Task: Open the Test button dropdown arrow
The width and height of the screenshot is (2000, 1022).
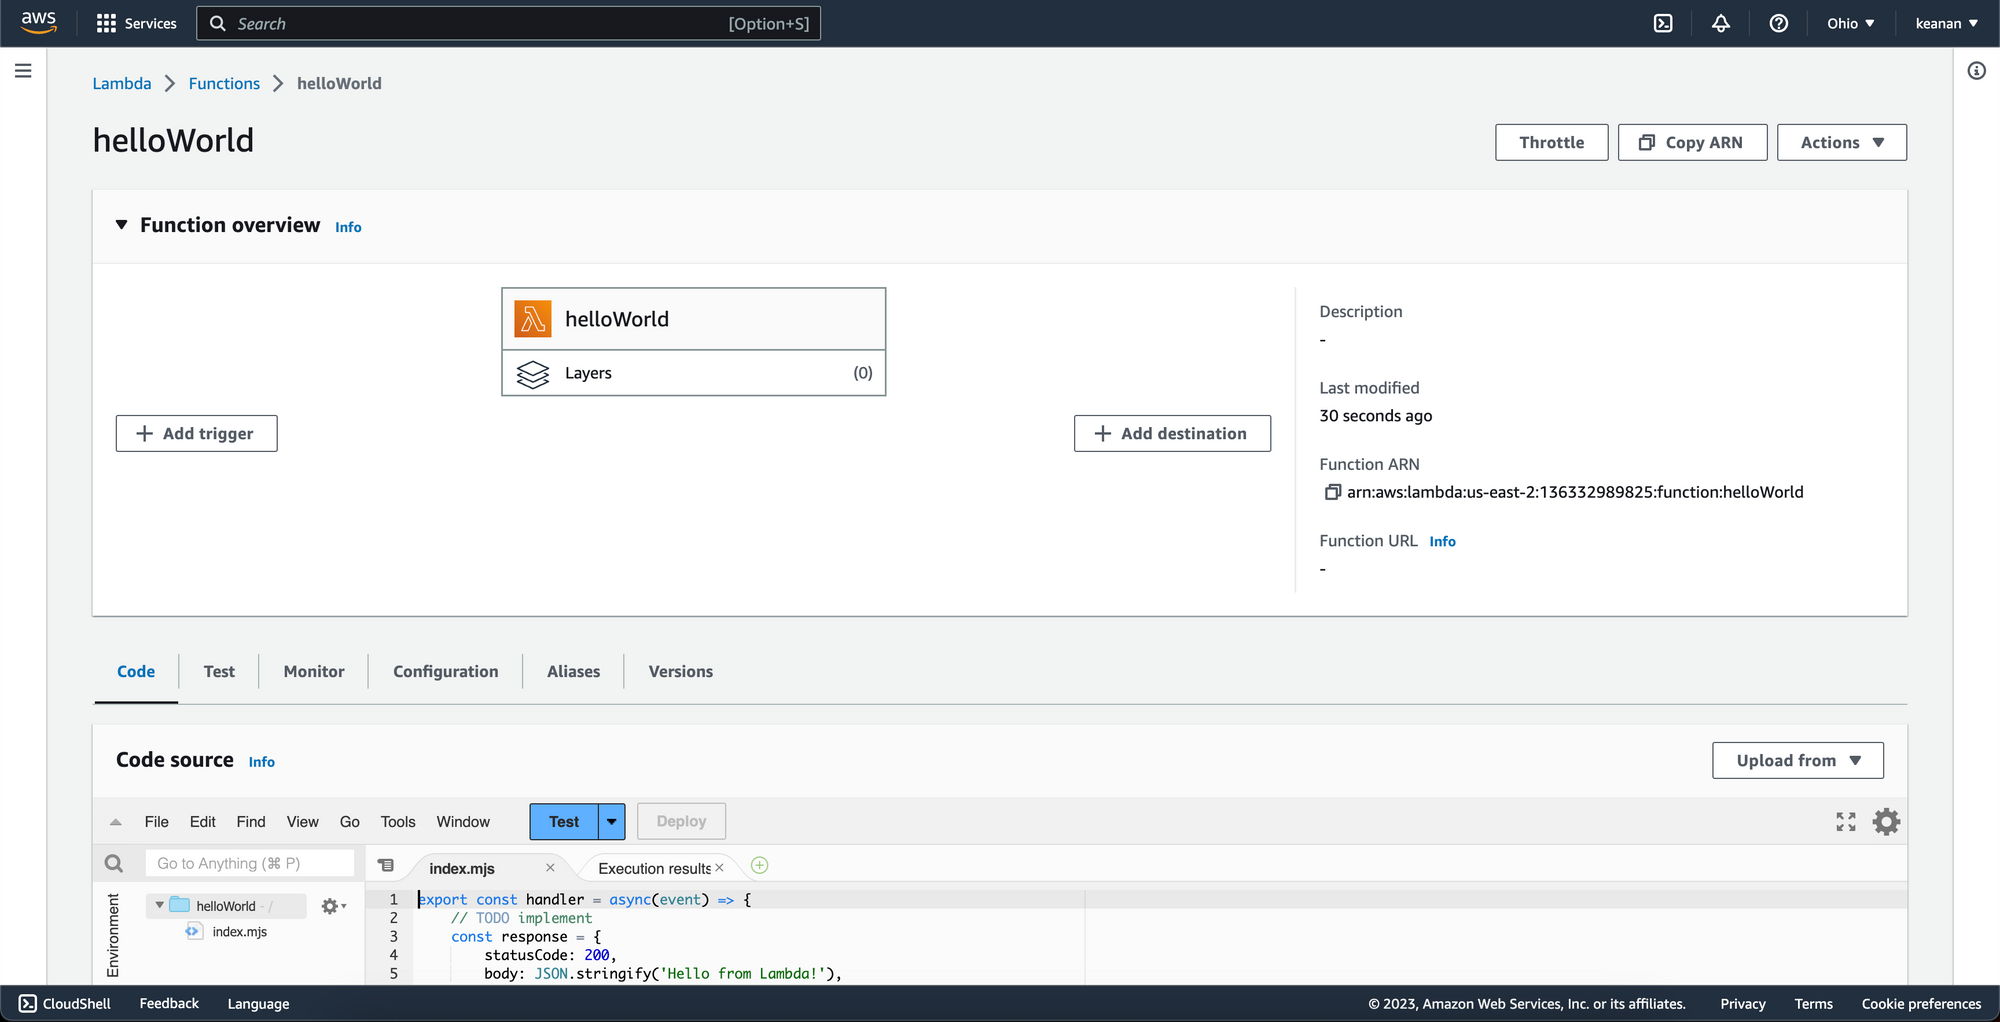Action: 611,822
